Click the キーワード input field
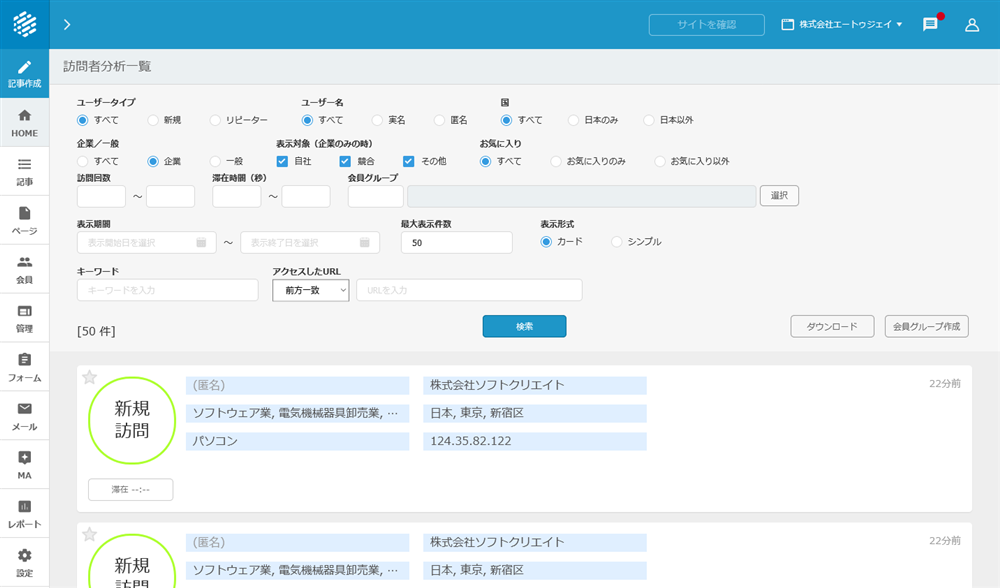The width and height of the screenshot is (1000, 588). (x=168, y=290)
